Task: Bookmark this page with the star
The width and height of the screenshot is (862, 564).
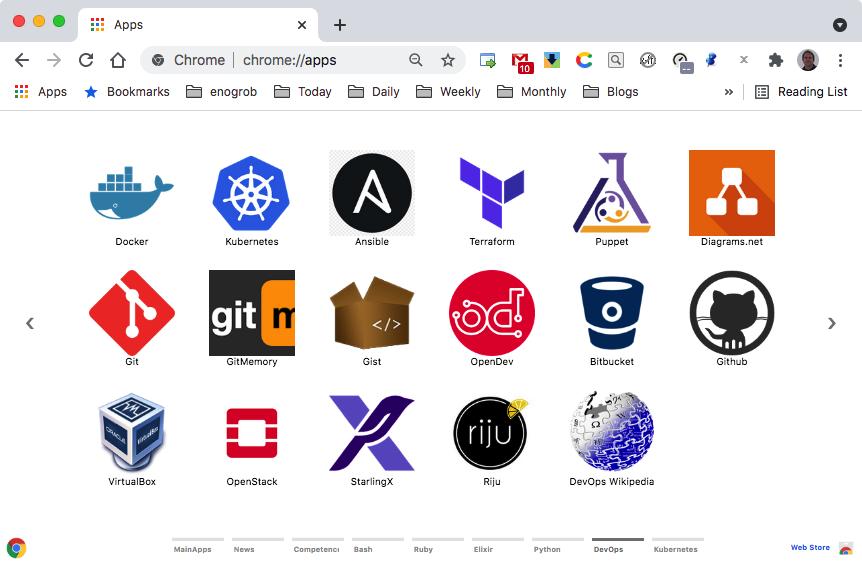Action: click(x=448, y=60)
